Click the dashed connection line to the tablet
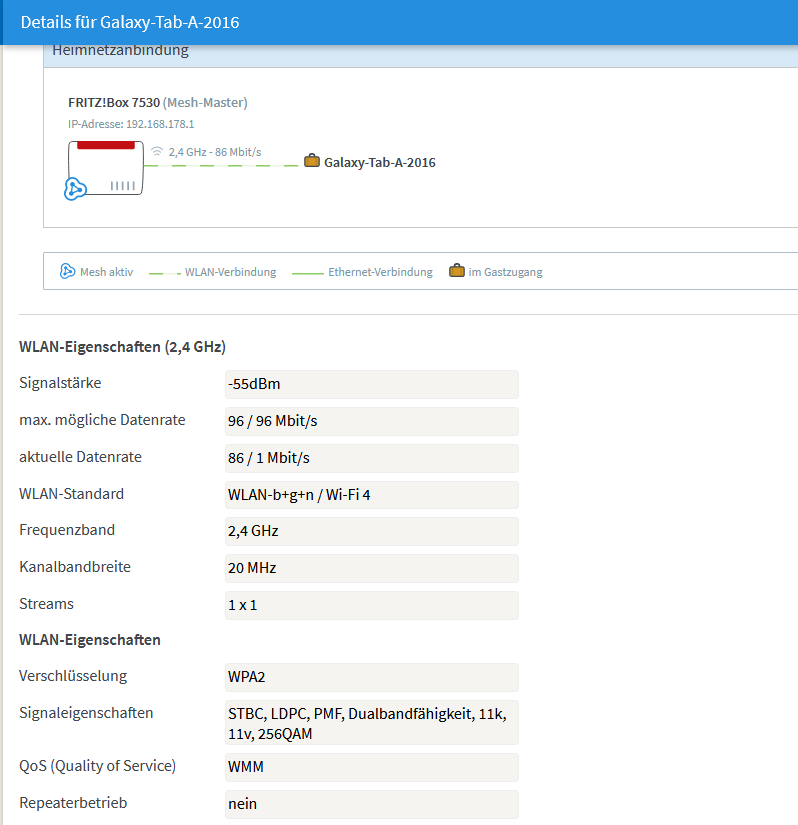 [x=221, y=166]
